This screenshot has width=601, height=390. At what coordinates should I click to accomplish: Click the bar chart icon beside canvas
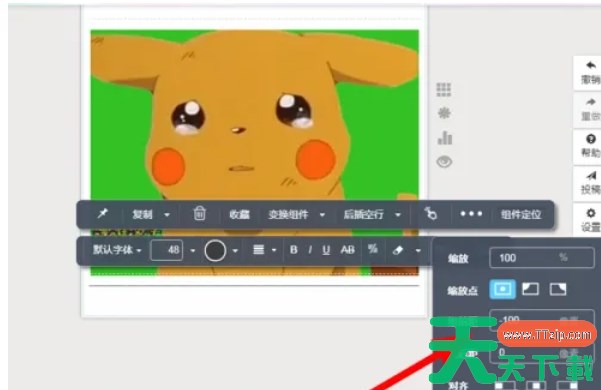445,138
